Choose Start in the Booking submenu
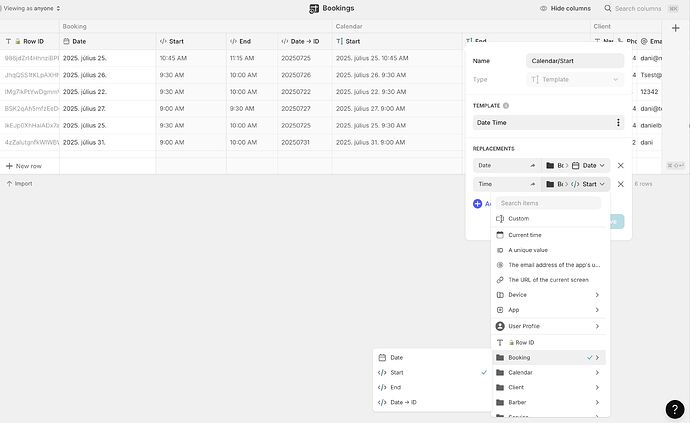The width and height of the screenshot is (690, 423). (x=432, y=372)
